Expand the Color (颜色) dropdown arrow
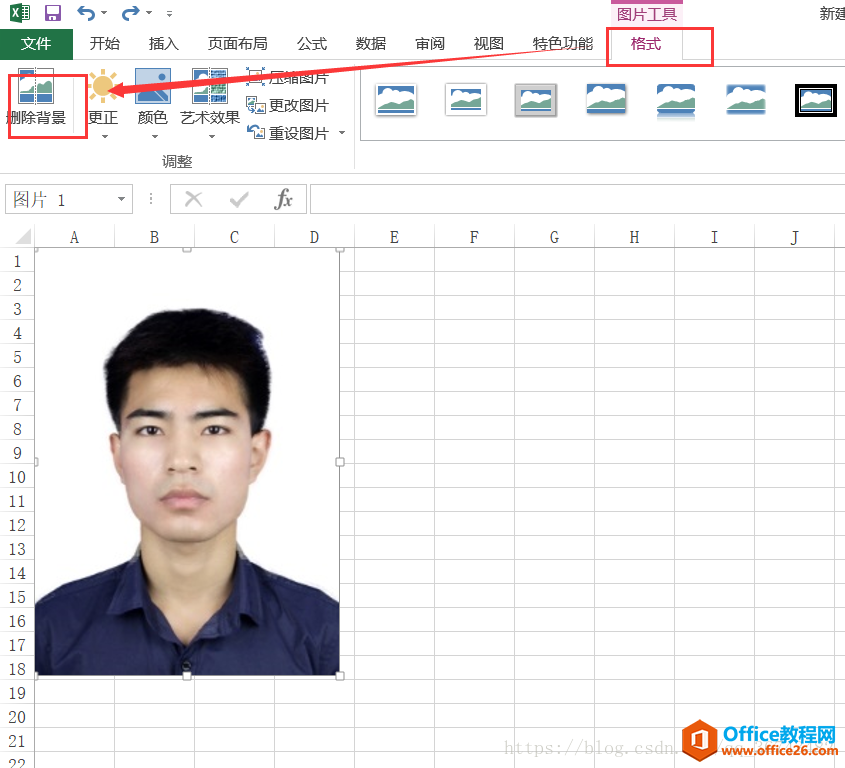The width and height of the screenshot is (845, 768). 155,137
